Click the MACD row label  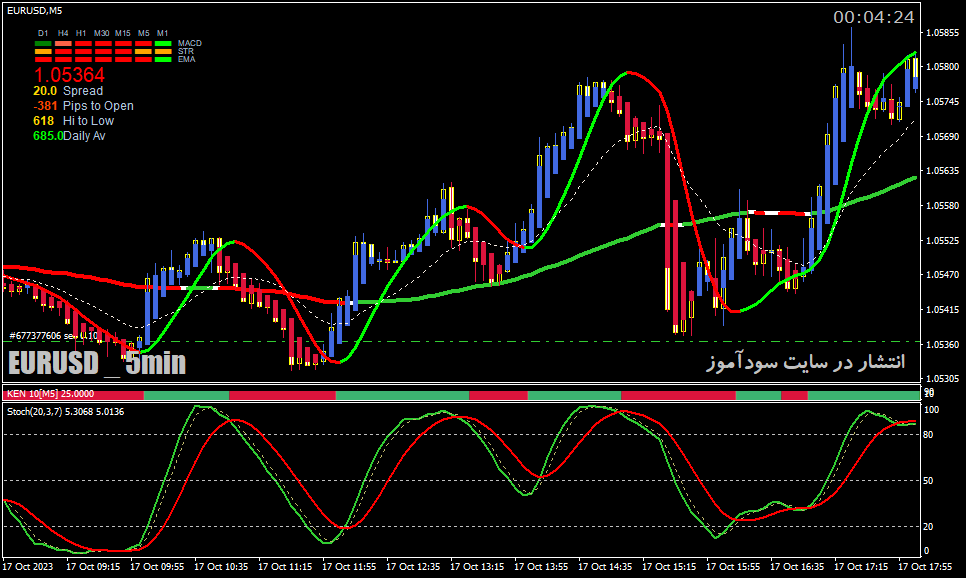pos(190,43)
